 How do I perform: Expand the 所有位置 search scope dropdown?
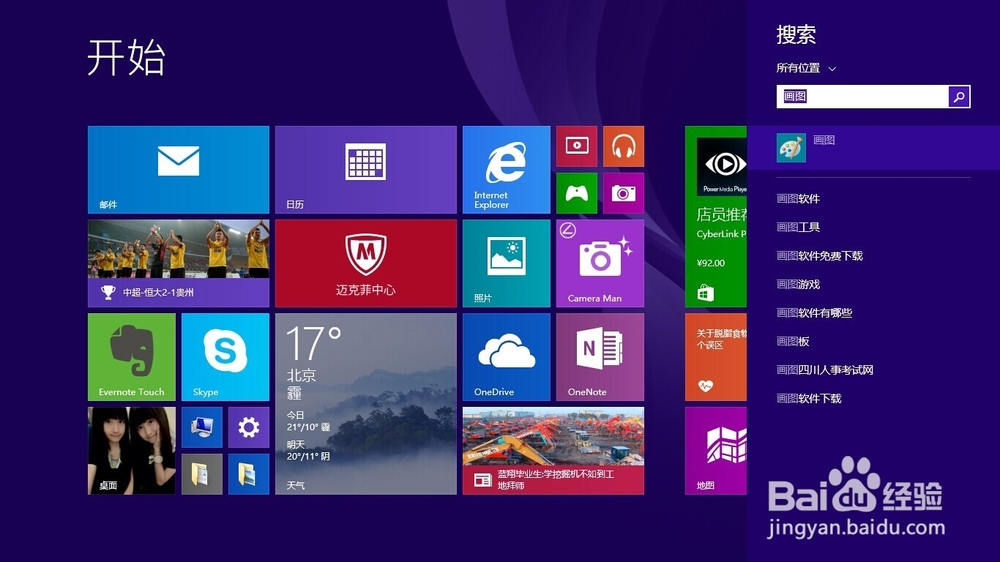tap(805, 68)
